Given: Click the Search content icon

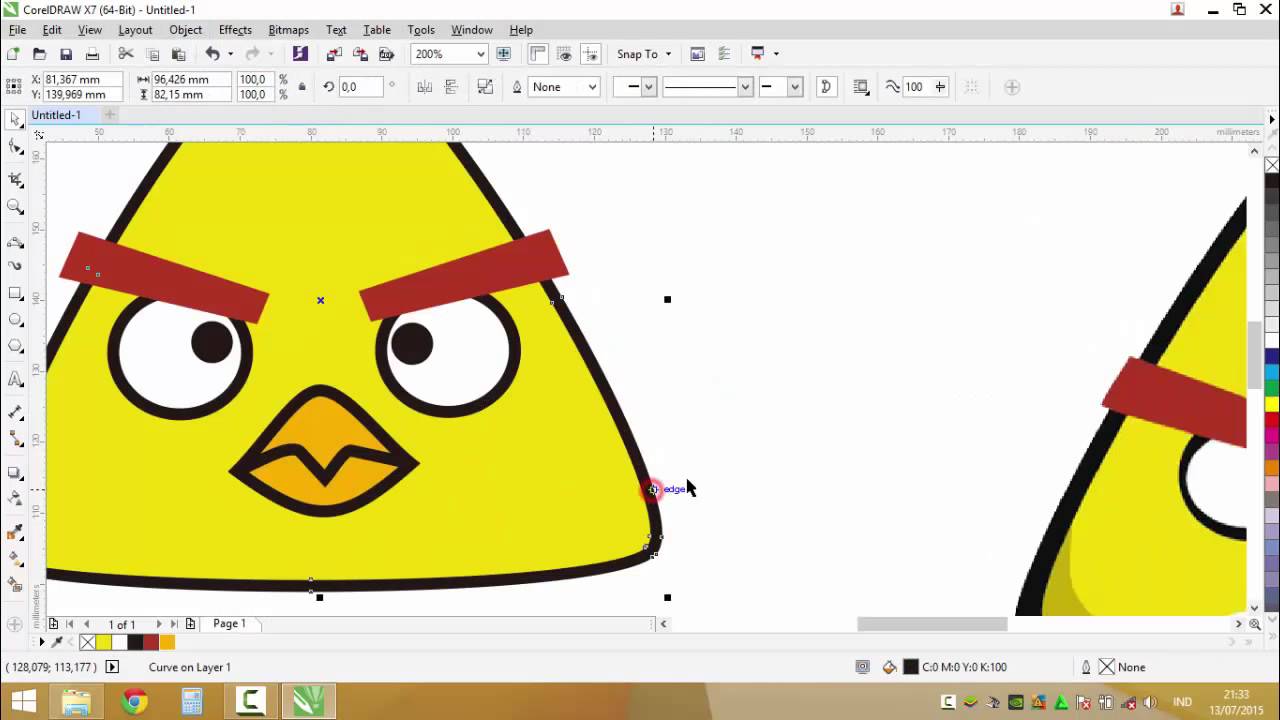Looking at the screenshot, I should point(300,54).
